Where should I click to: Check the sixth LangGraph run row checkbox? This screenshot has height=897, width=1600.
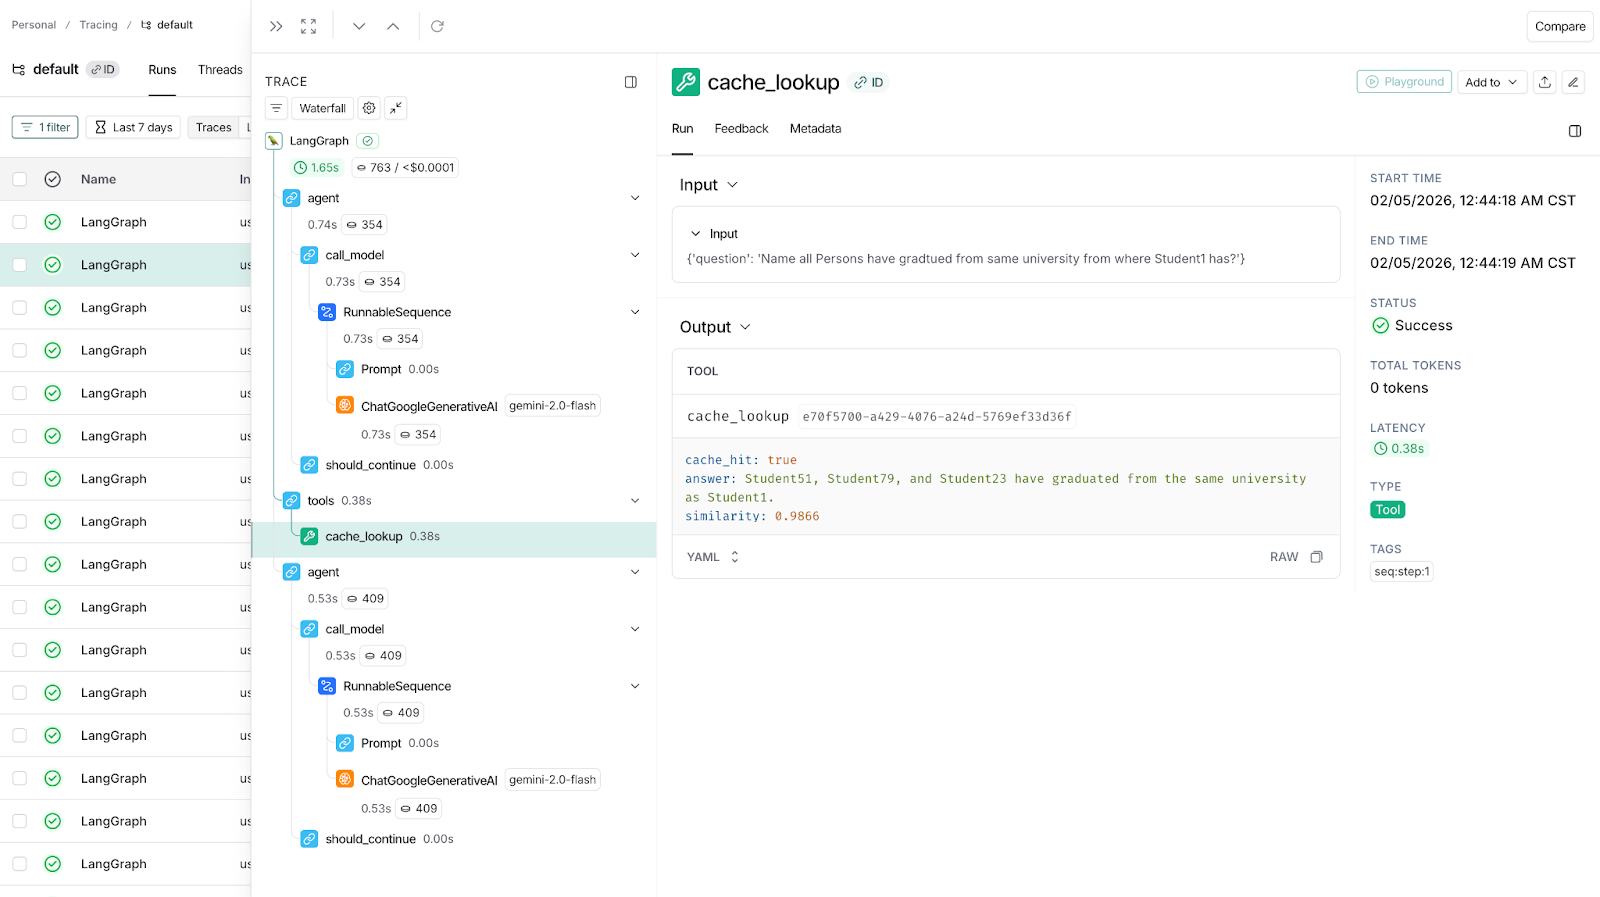pyautogui.click(x=20, y=436)
